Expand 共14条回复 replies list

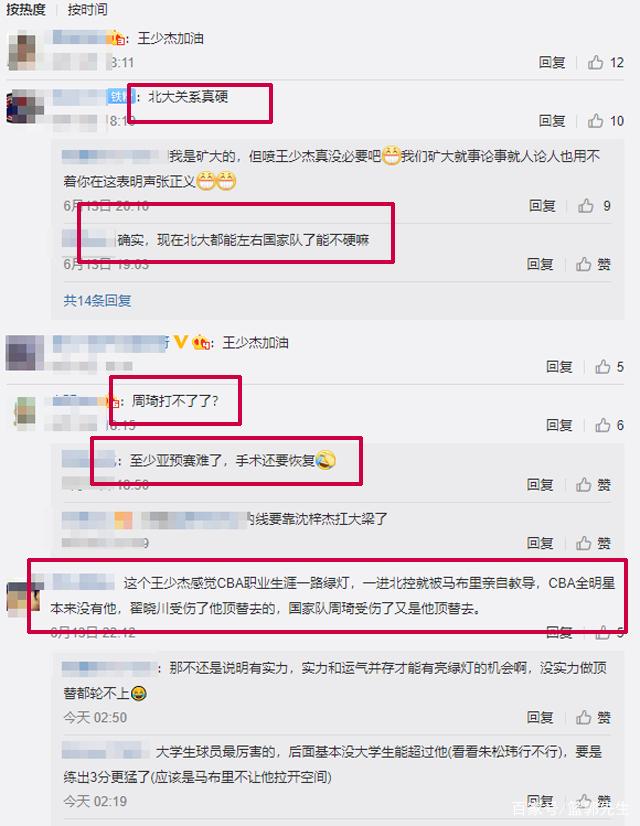coord(97,301)
